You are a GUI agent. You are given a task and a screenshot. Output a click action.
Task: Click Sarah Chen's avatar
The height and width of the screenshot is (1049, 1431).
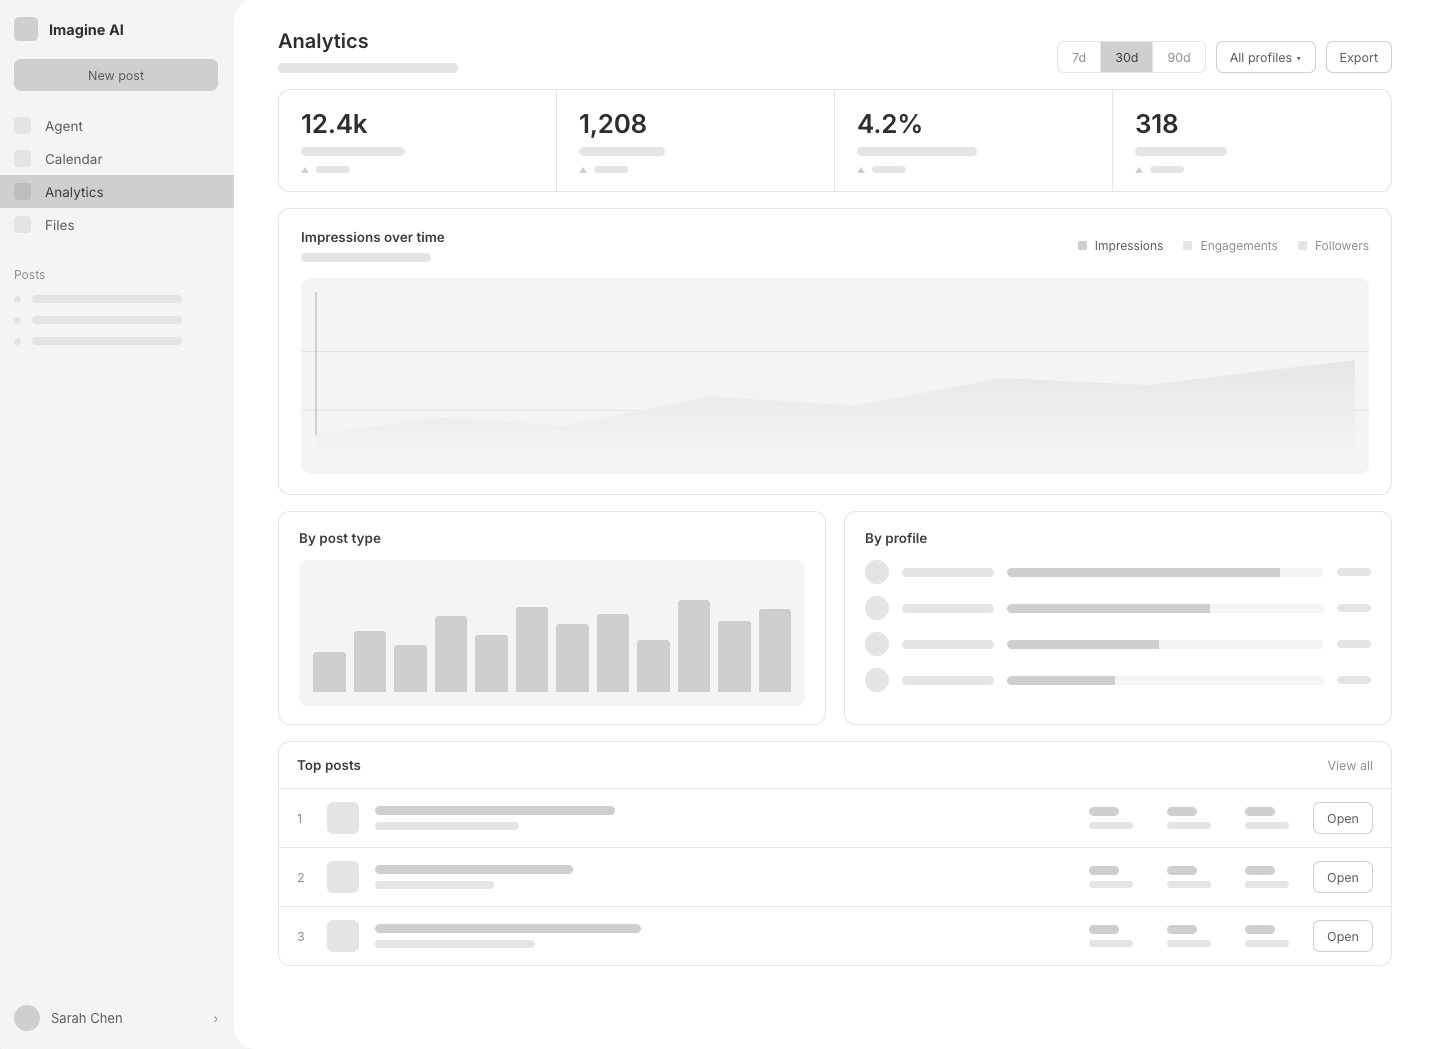(27, 1018)
